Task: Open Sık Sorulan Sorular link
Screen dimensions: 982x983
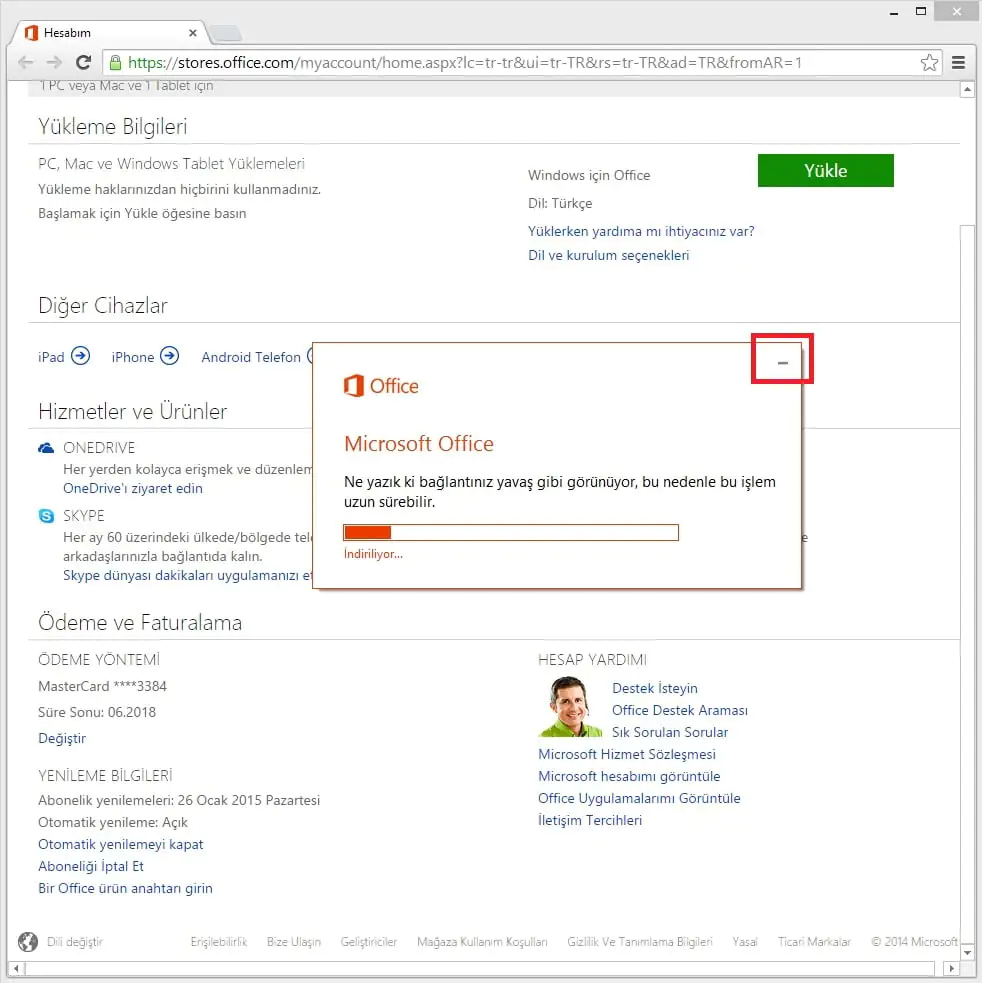Action: pos(670,732)
